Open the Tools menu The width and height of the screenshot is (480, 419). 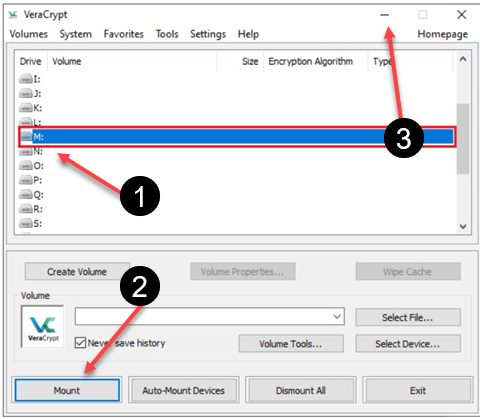[x=167, y=34]
